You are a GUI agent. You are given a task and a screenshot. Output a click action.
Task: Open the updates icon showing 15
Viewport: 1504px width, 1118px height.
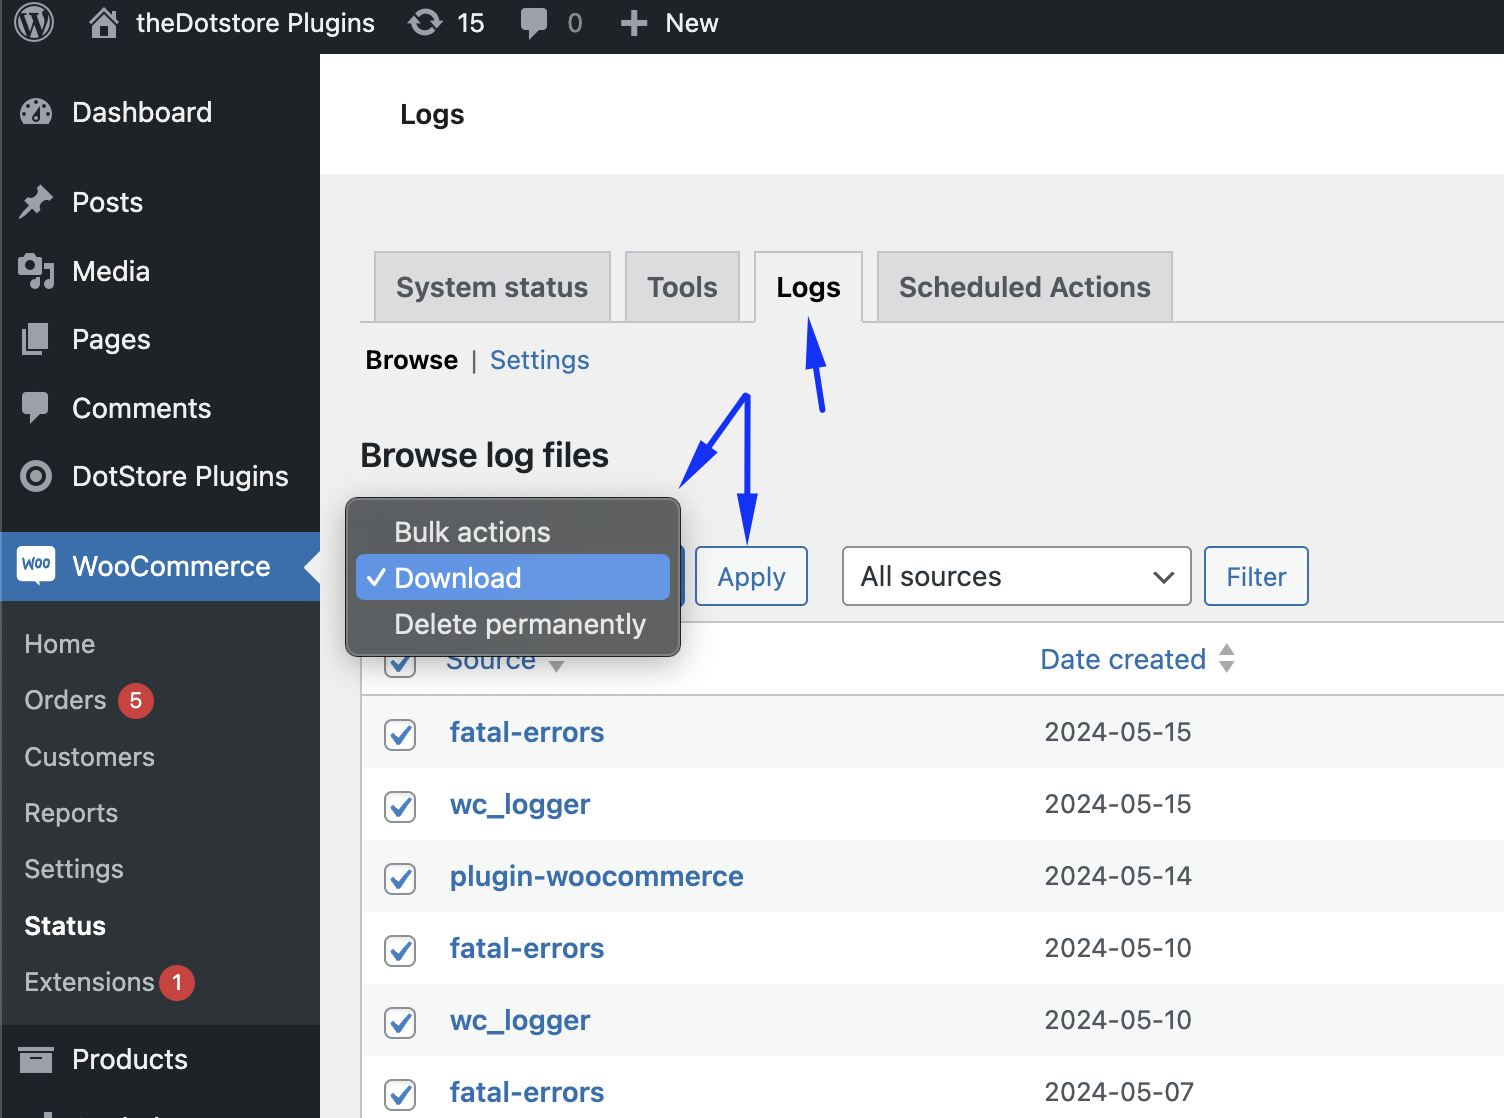click(x=425, y=22)
